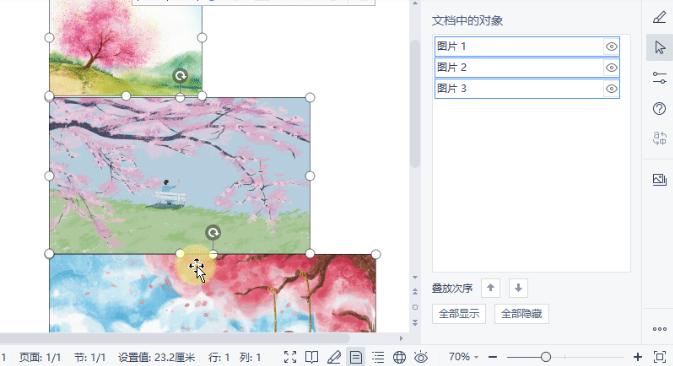Open the picture gallery sidebar icon
The width and height of the screenshot is (673, 366).
coord(659,179)
